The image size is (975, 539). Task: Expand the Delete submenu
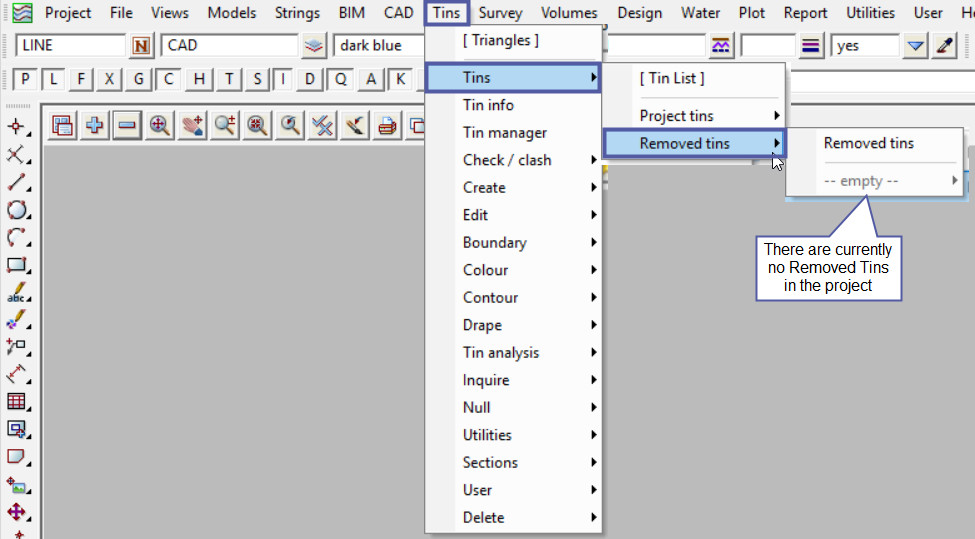click(513, 517)
